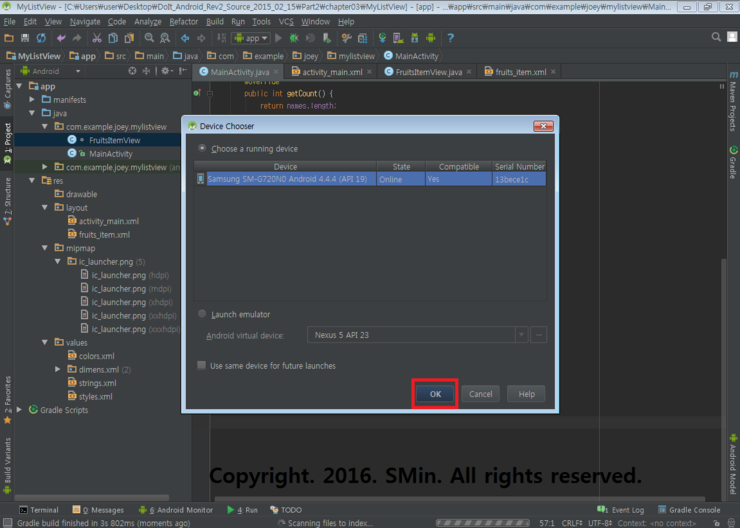740x528 pixels.
Task: Click the project panel horizontal scrollbar
Action: 92,497
